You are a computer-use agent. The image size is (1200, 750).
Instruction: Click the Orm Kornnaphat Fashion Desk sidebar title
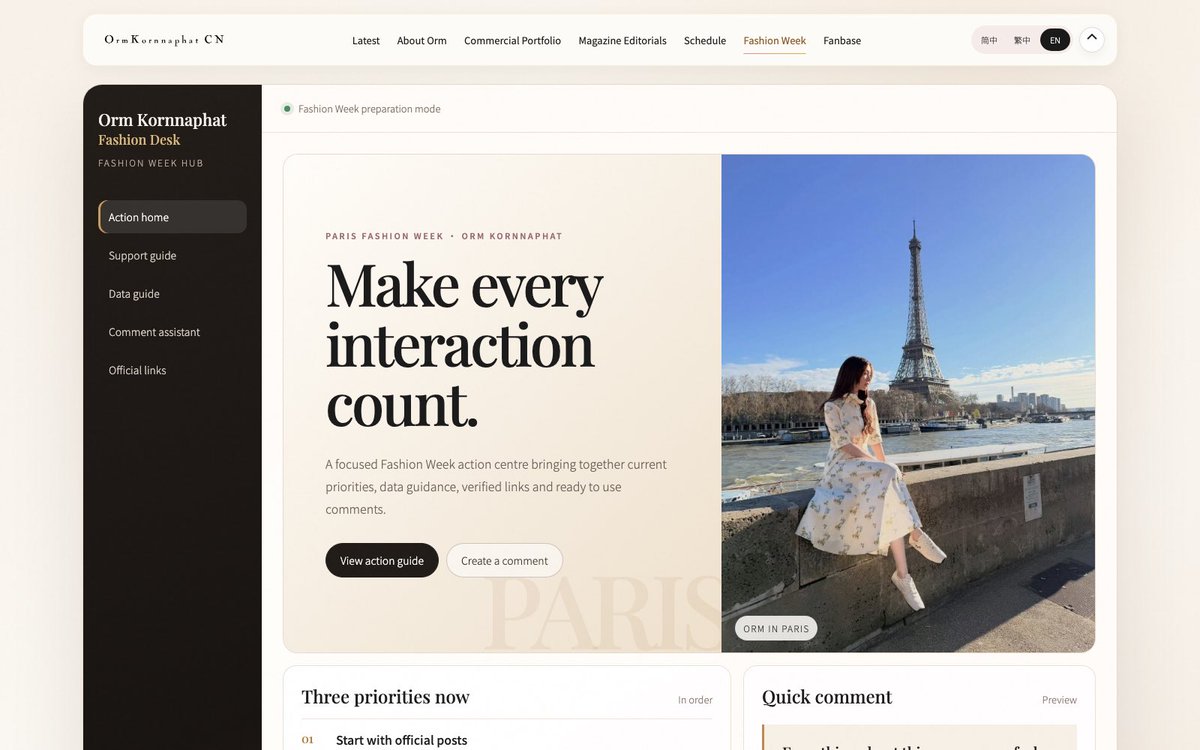click(163, 129)
